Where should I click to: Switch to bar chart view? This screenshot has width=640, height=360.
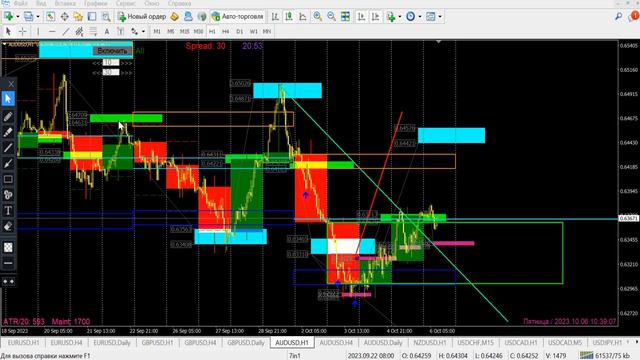[x=275, y=17]
